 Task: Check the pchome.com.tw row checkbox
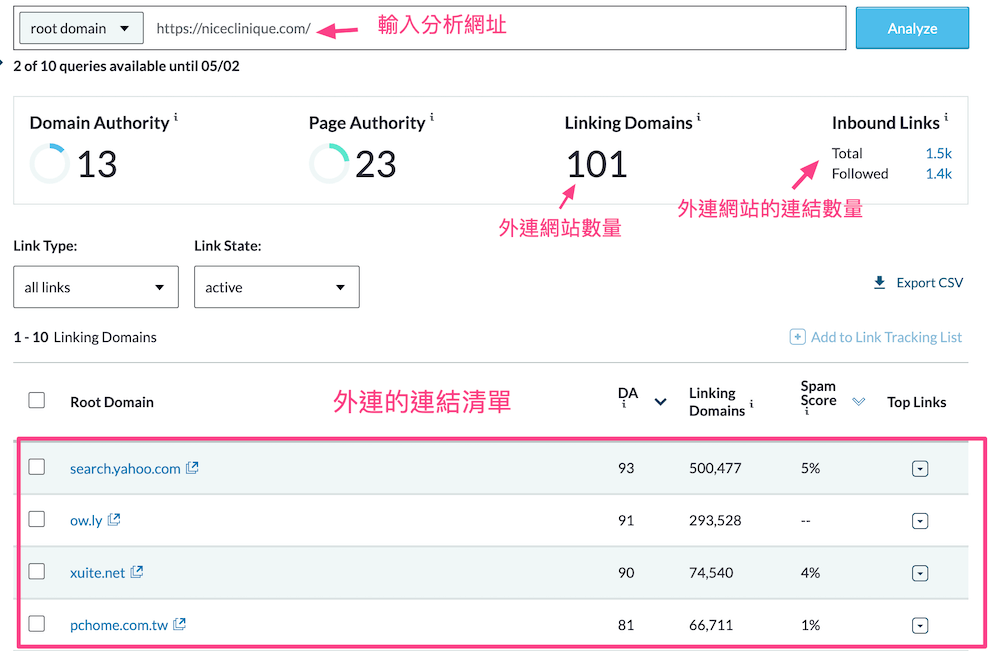click(x=37, y=624)
